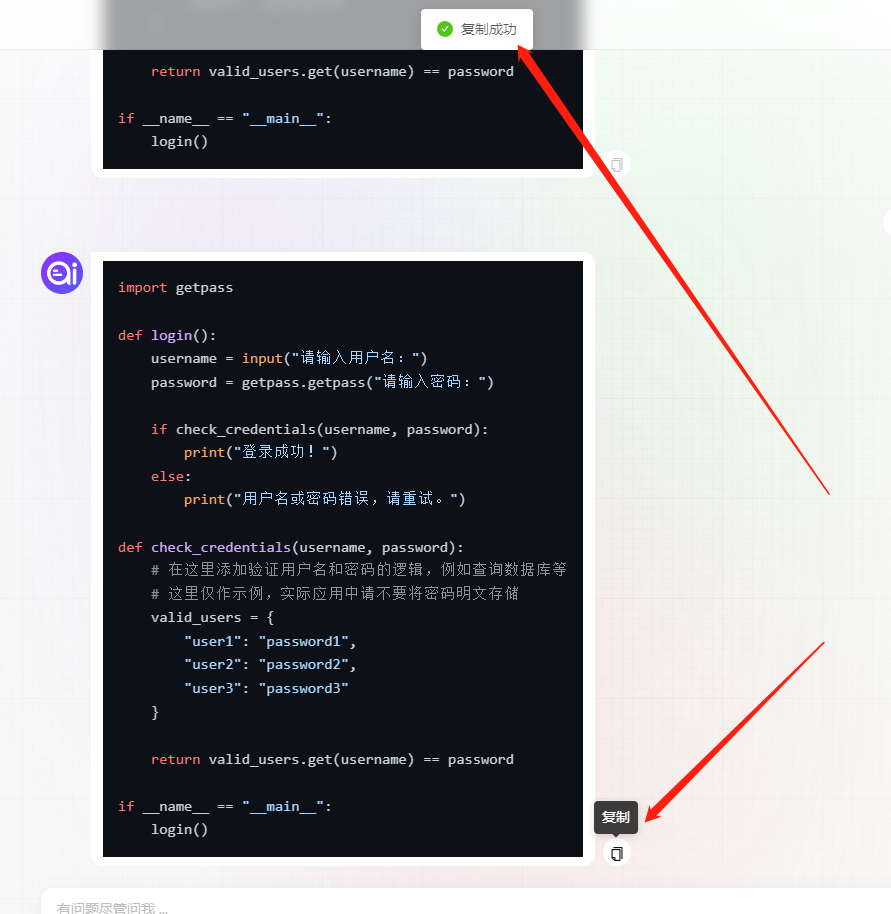Click the 'else:' code line
This screenshot has width=891, height=914.
click(171, 477)
